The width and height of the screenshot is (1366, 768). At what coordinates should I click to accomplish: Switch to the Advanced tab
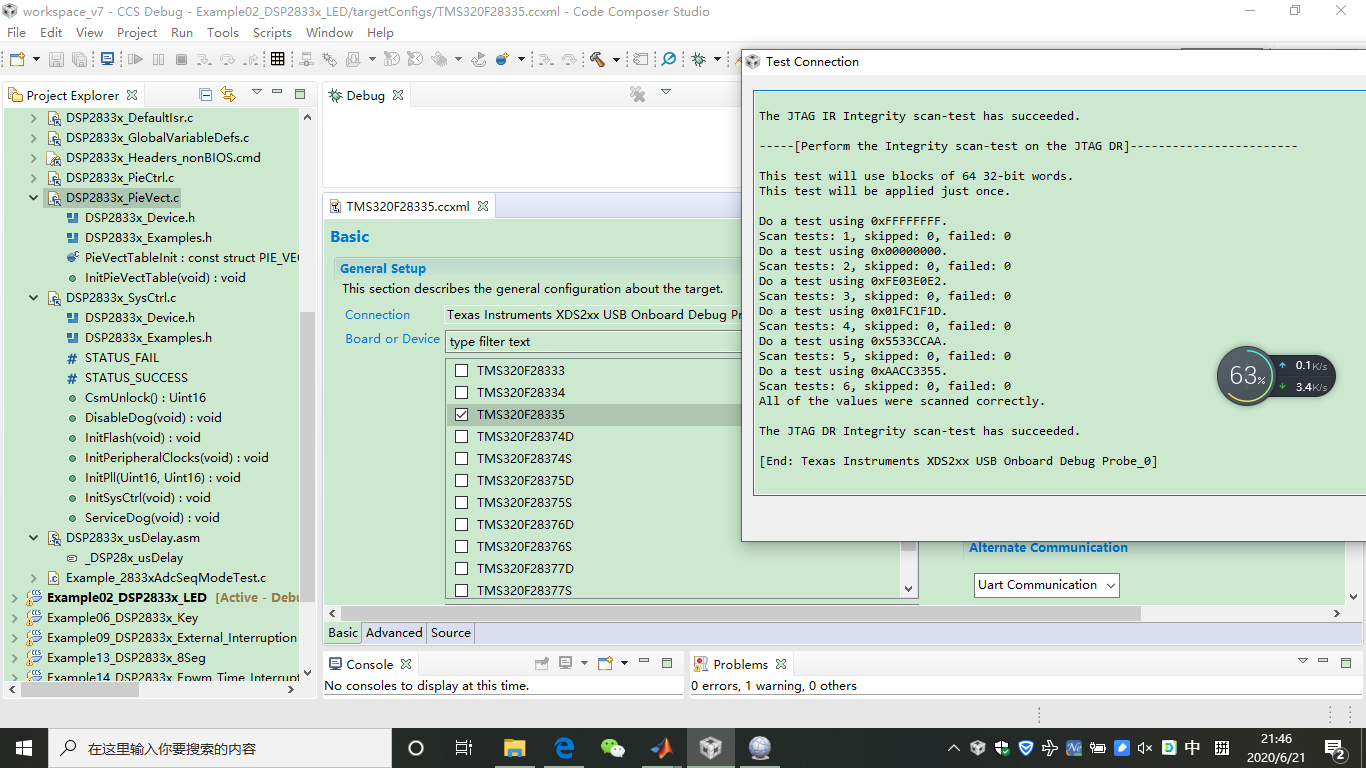tap(393, 632)
